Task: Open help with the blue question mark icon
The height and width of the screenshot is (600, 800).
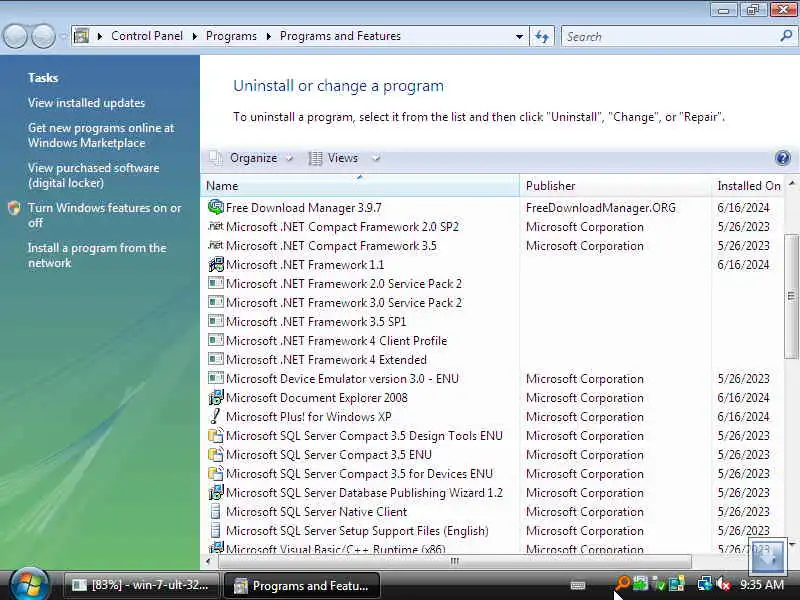Action: tap(783, 158)
